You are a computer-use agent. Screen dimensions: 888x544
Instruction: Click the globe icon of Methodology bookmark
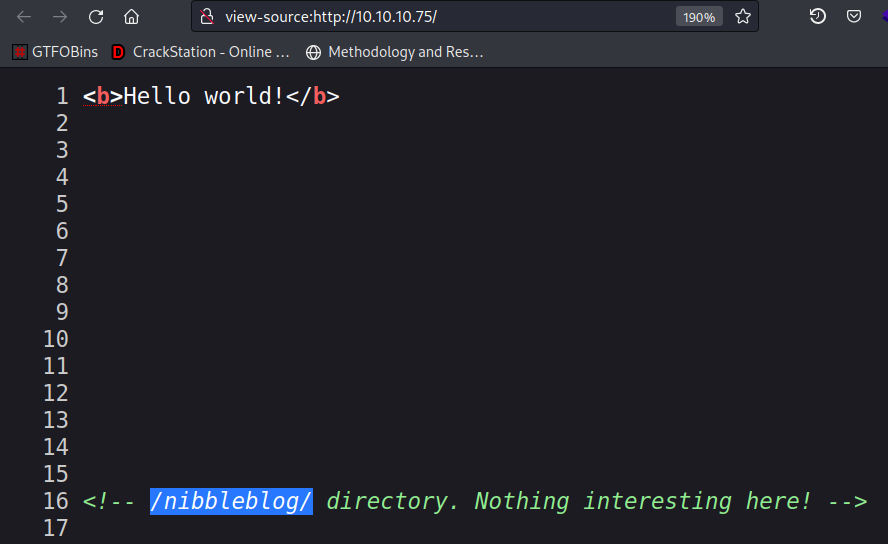pos(313,52)
